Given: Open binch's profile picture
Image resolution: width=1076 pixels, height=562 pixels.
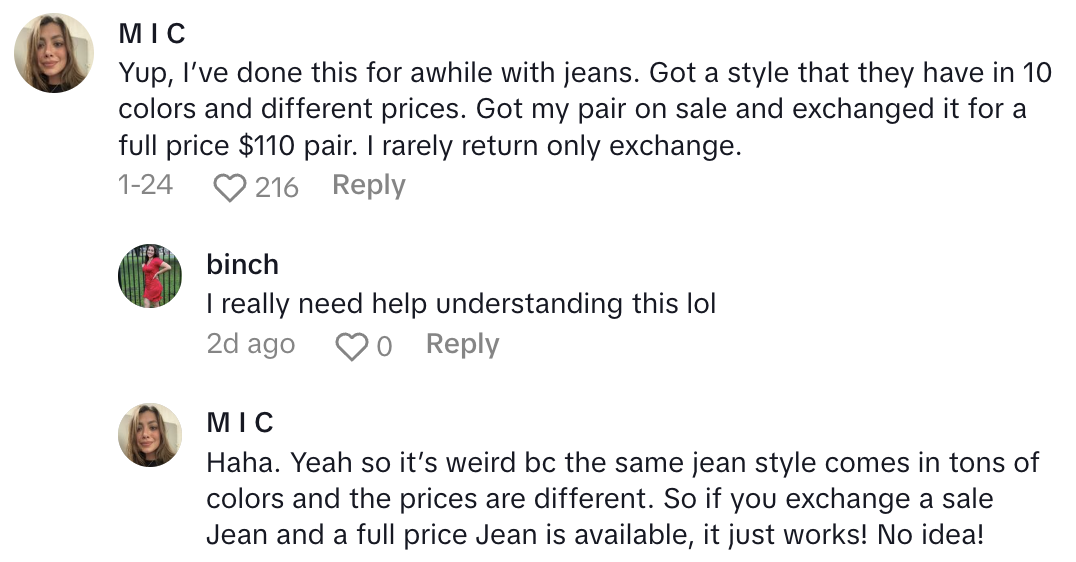Looking at the screenshot, I should 150,275.
